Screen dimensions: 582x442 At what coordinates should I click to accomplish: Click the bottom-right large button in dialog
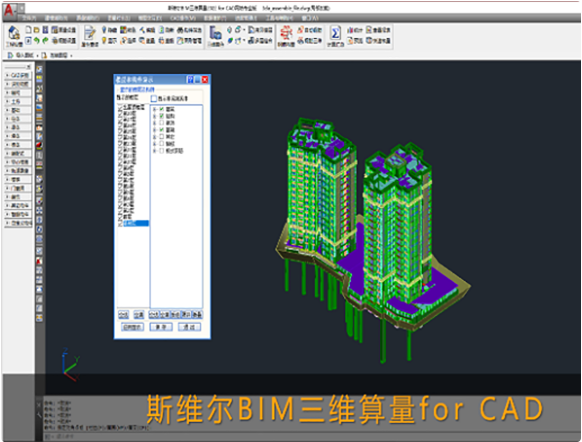pos(189,327)
